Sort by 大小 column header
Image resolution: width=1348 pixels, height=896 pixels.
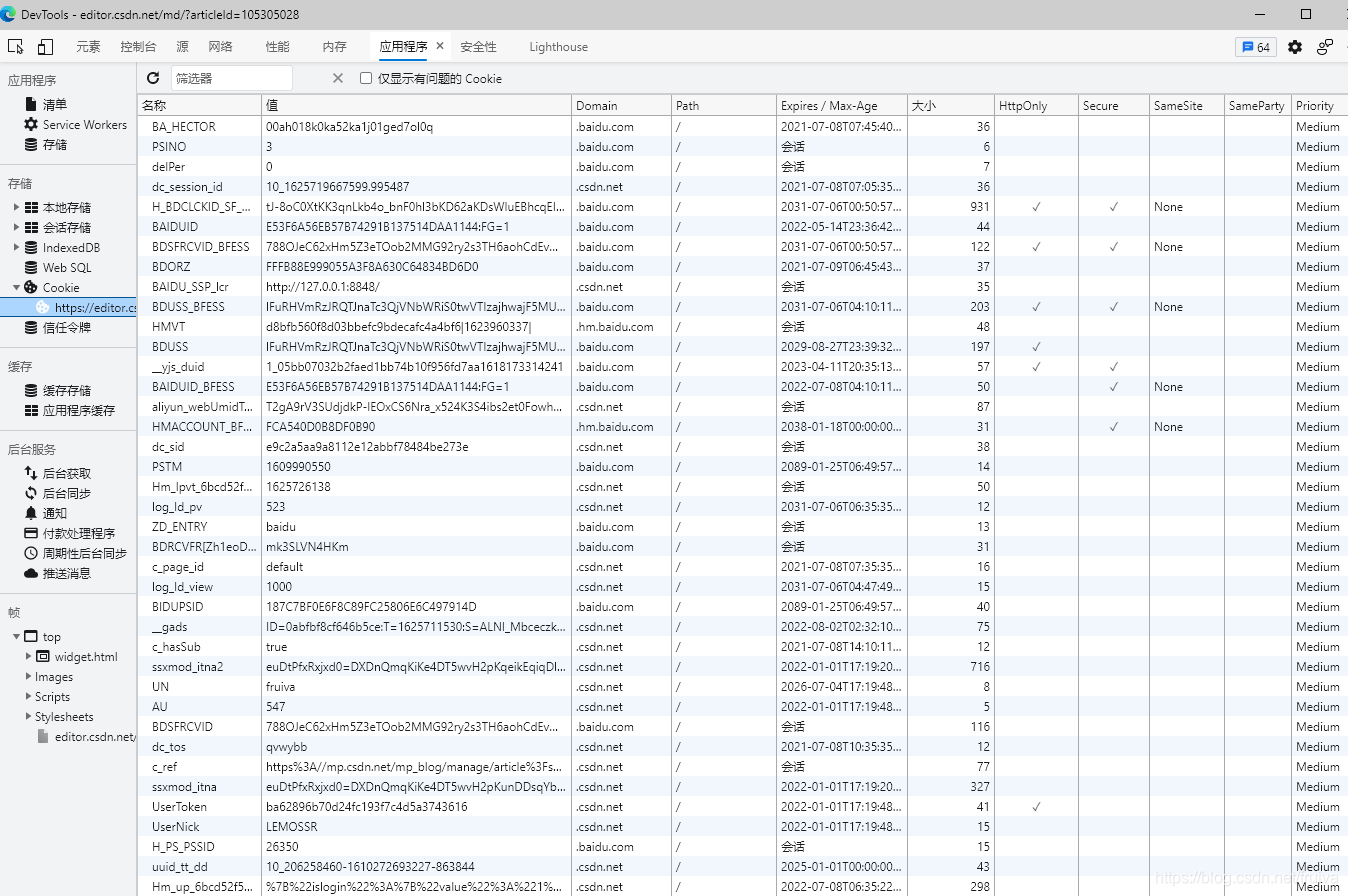tap(951, 105)
